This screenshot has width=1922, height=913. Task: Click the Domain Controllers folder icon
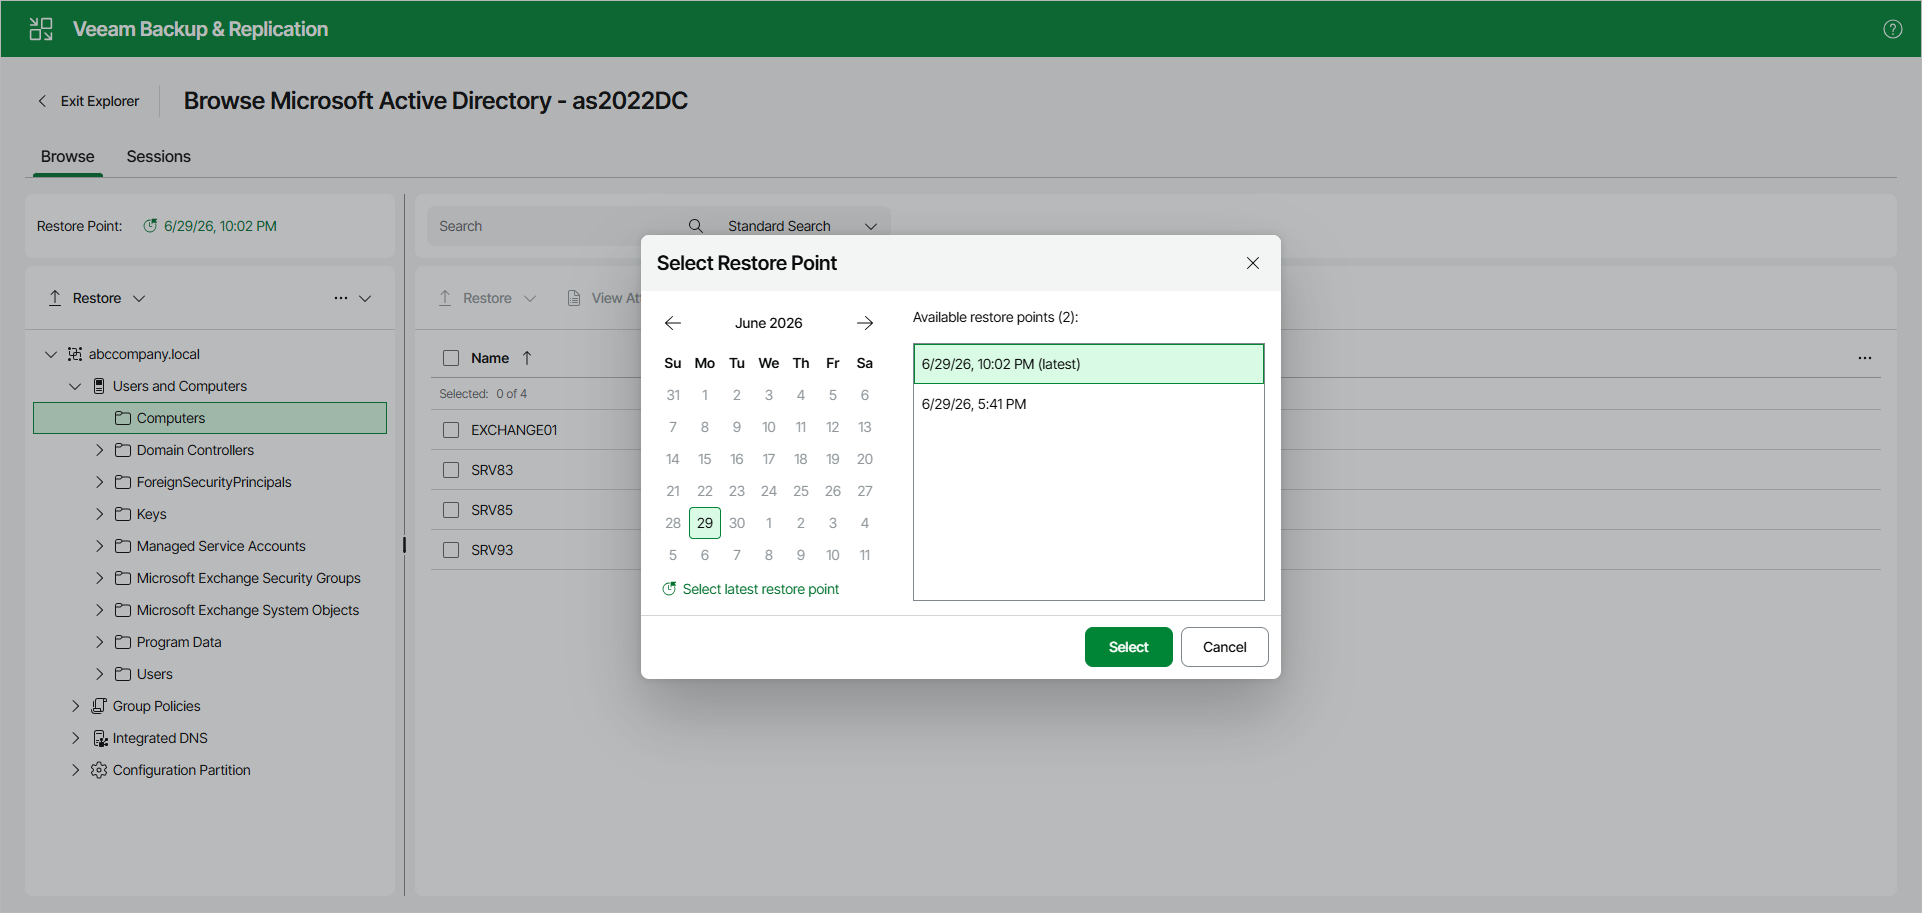tap(123, 450)
